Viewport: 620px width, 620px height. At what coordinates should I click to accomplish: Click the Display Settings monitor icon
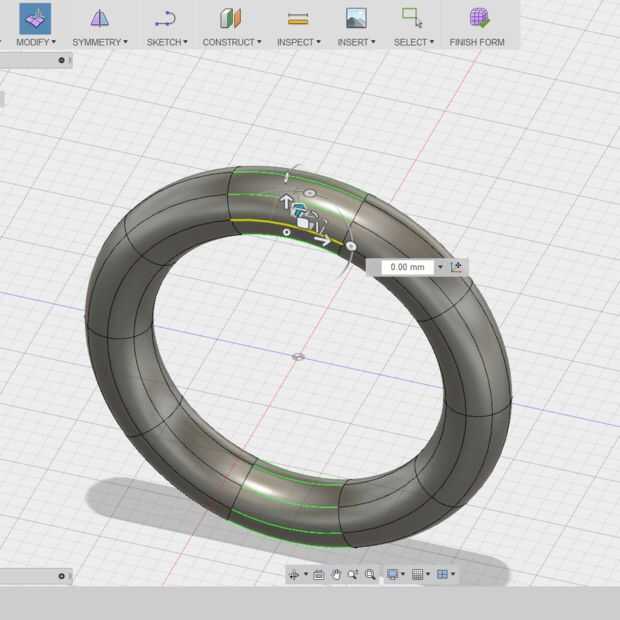point(392,574)
